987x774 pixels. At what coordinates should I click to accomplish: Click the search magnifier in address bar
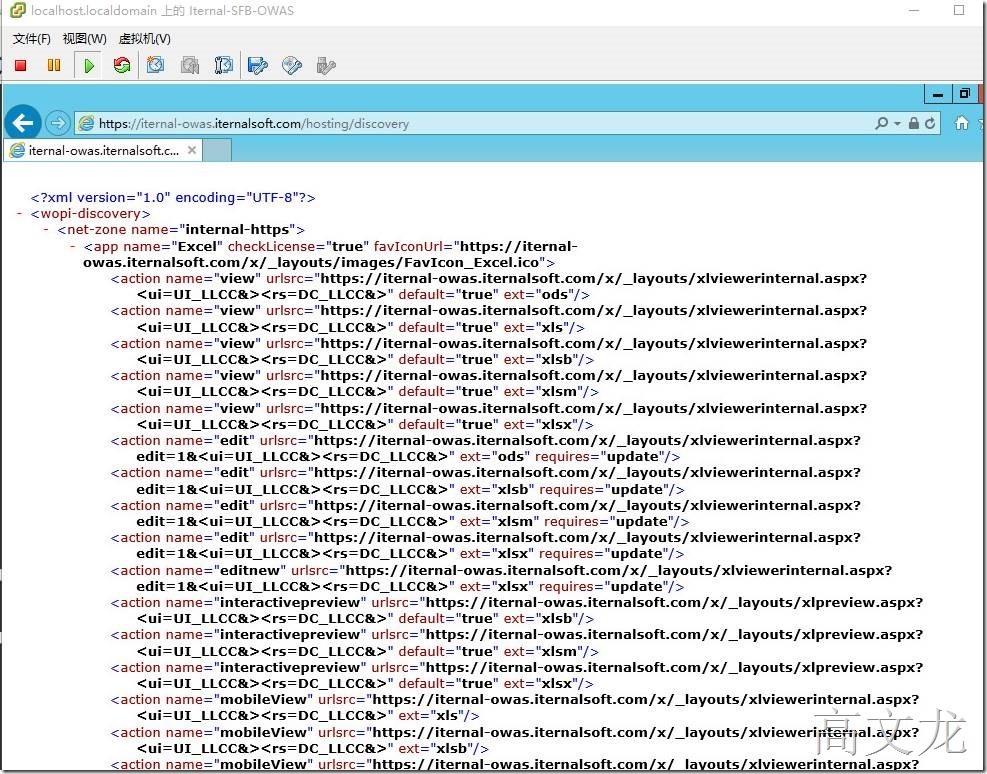tap(882, 123)
